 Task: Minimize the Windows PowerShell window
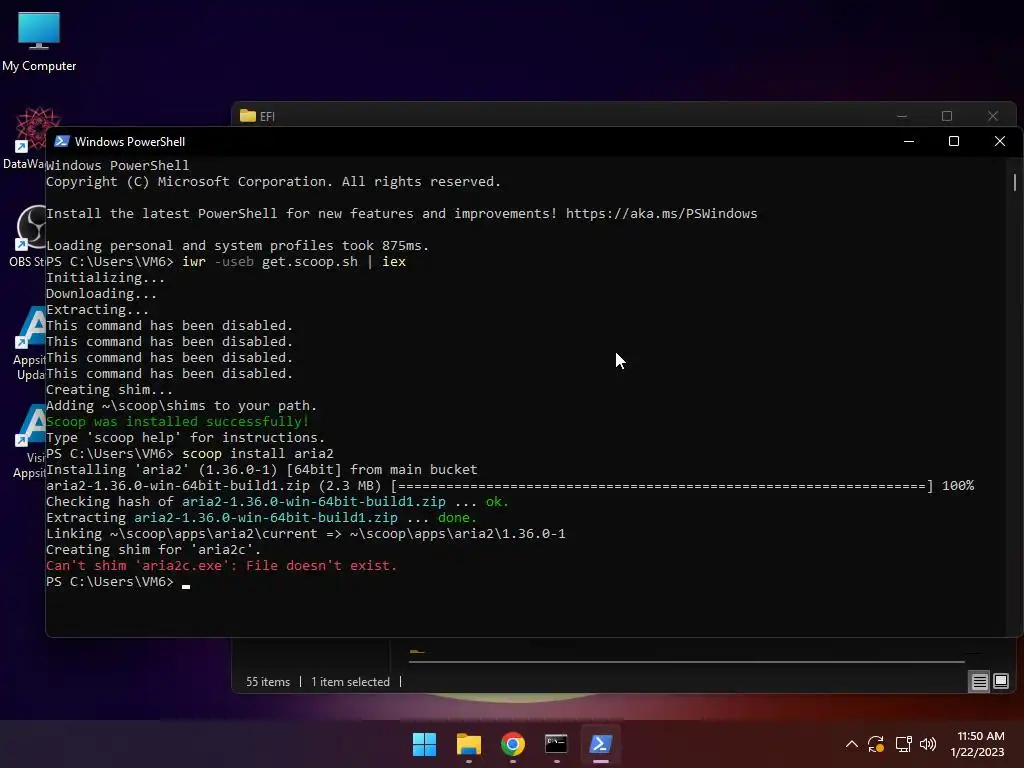point(908,141)
